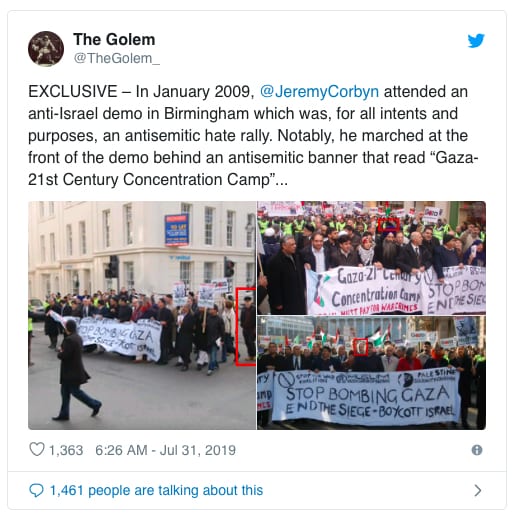Like the tweet with the heart icon
The image size is (514, 516).
coord(37,449)
